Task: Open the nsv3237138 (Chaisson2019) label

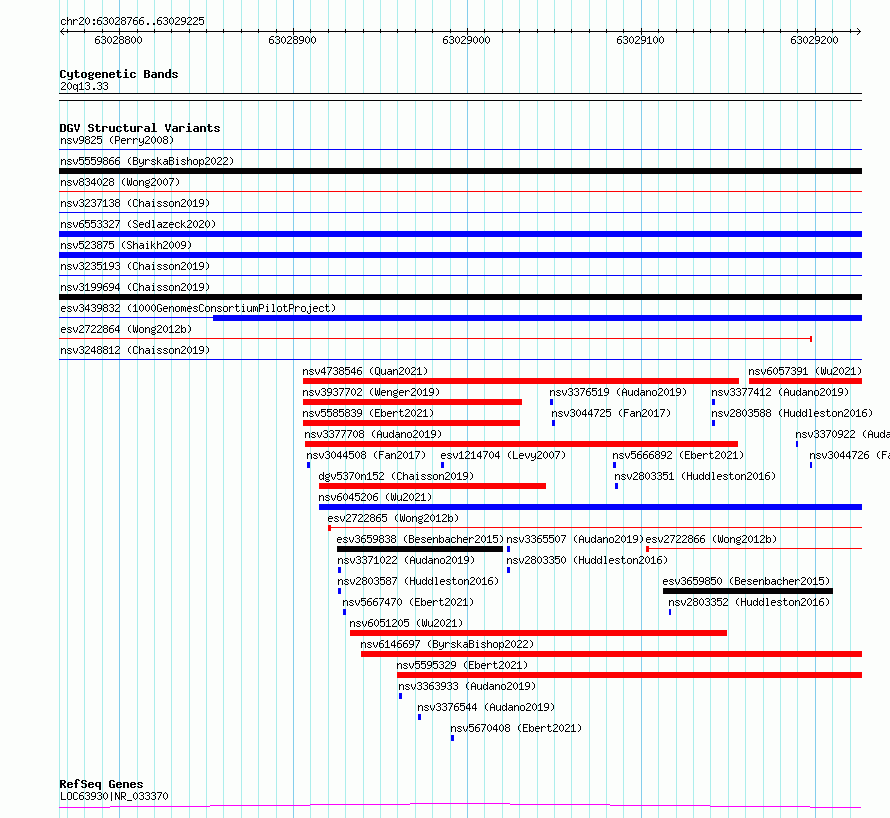Action: (135, 203)
